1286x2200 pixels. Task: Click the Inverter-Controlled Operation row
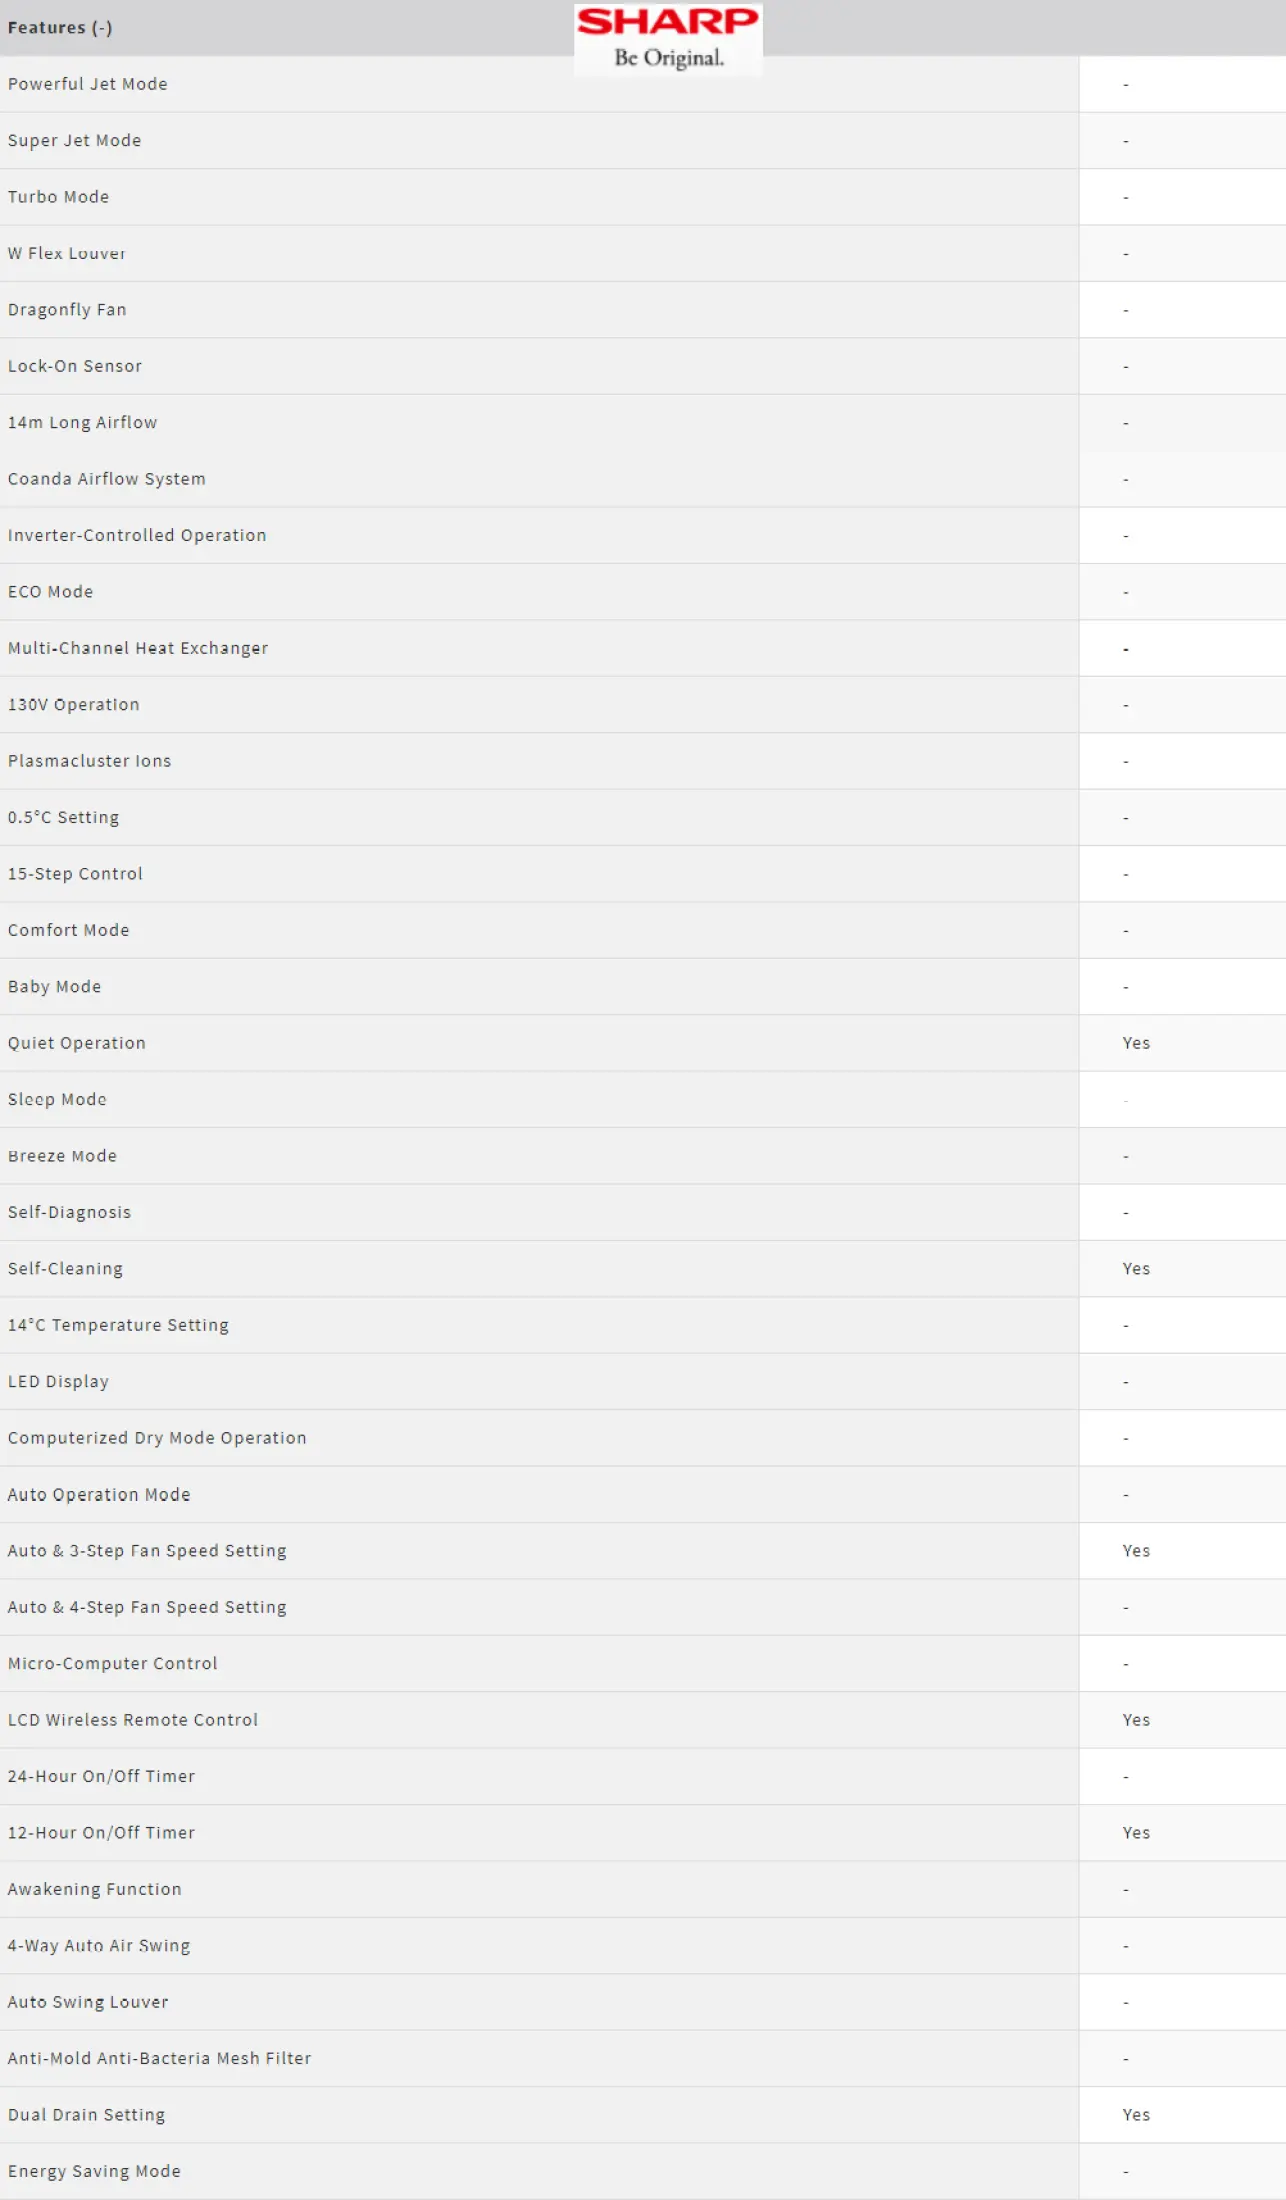tap(643, 535)
